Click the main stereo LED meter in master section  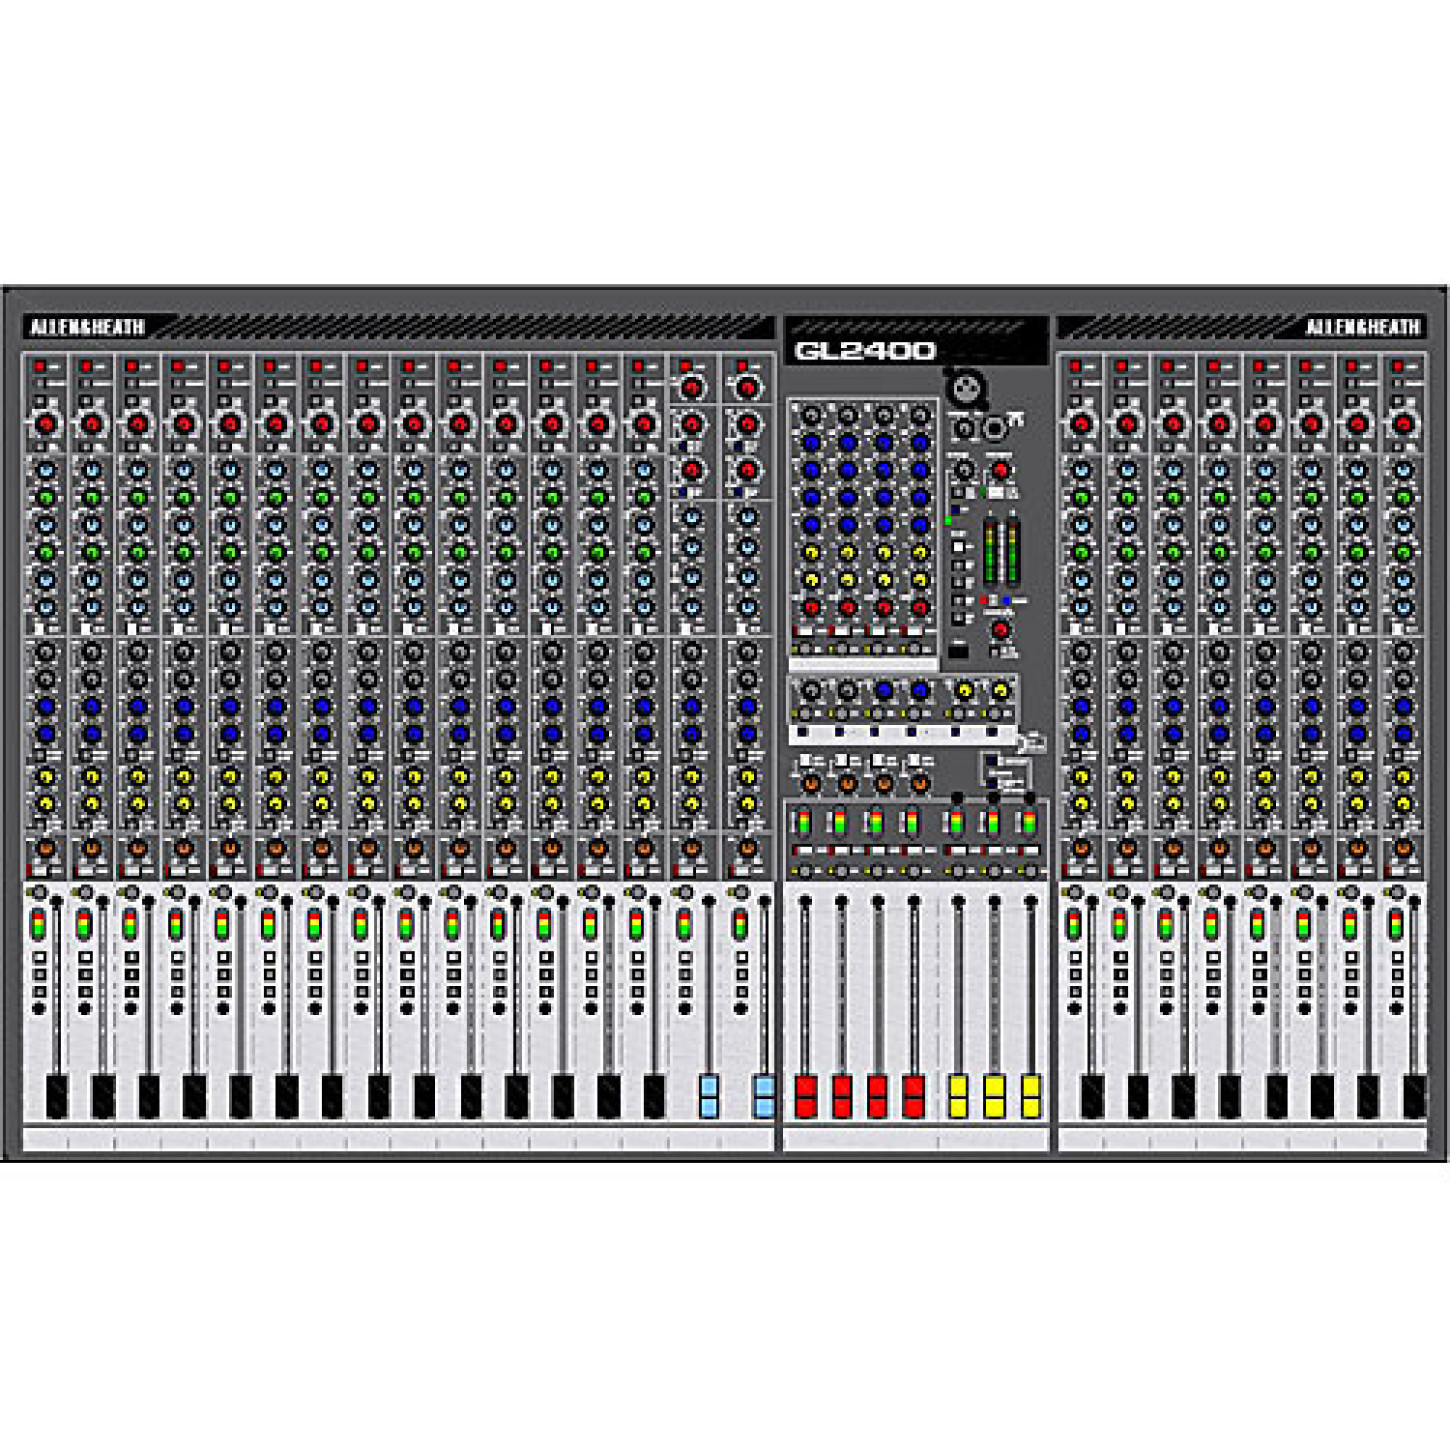coord(1001,551)
